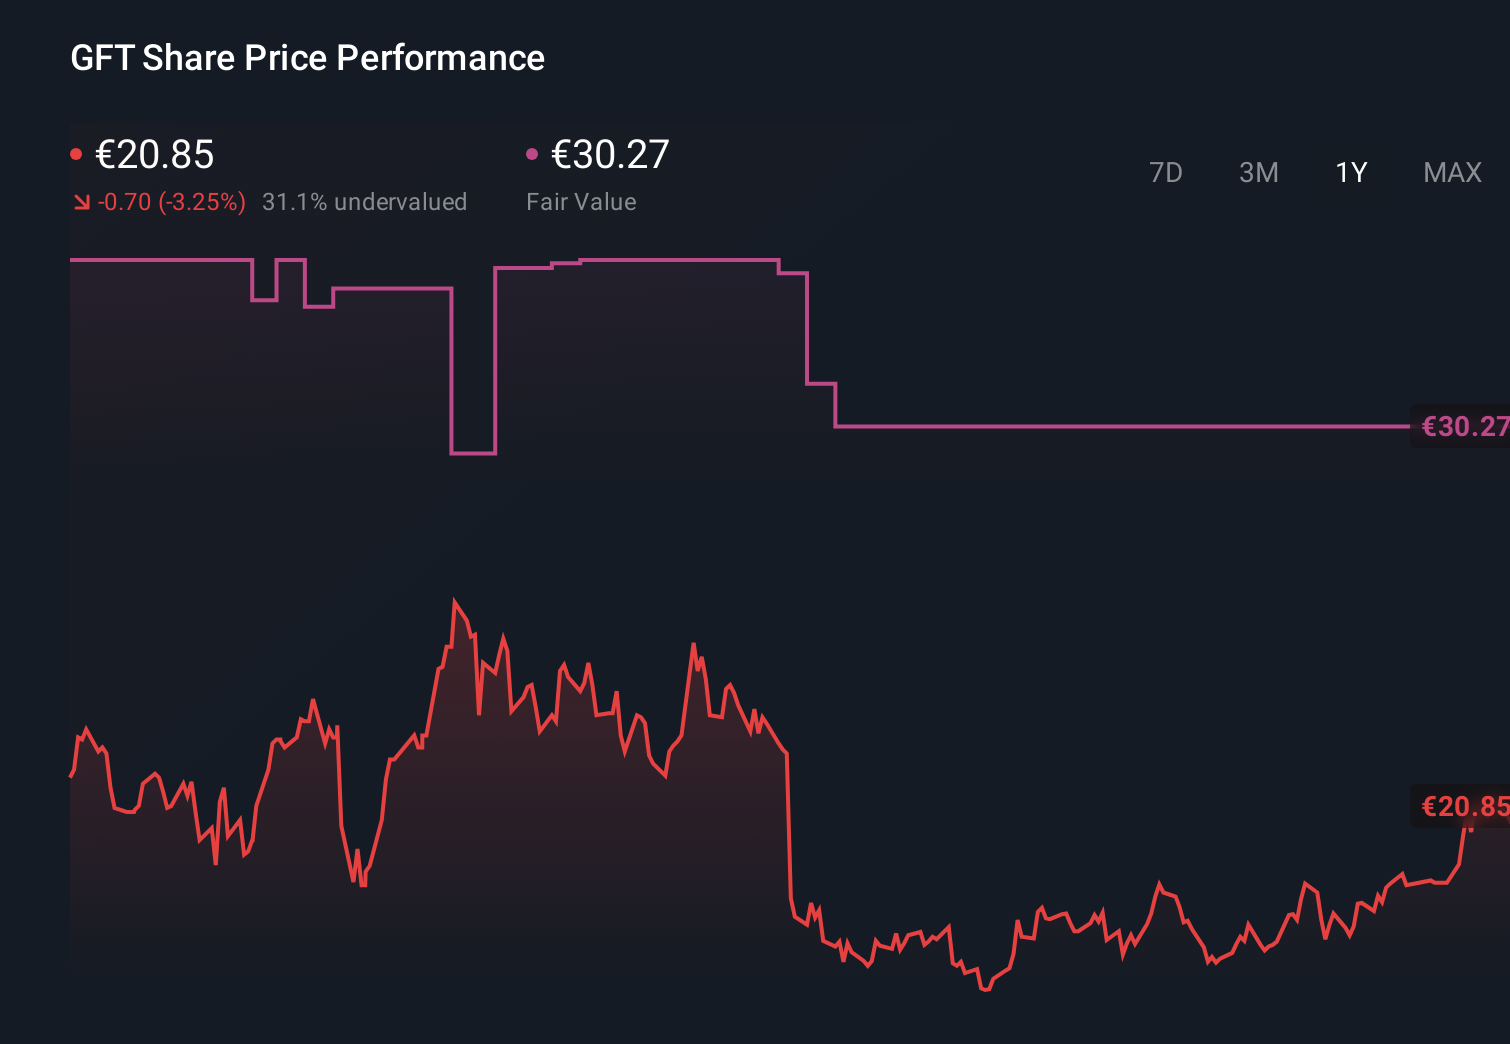1510x1044 pixels.
Task: Switch to the 3M time range
Action: pyautogui.click(x=1258, y=172)
